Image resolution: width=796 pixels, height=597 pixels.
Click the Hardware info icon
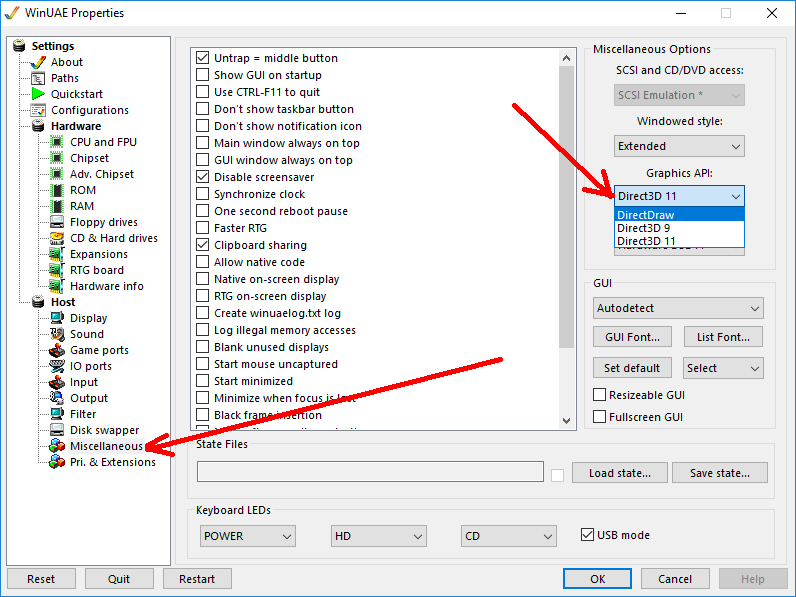(x=57, y=286)
